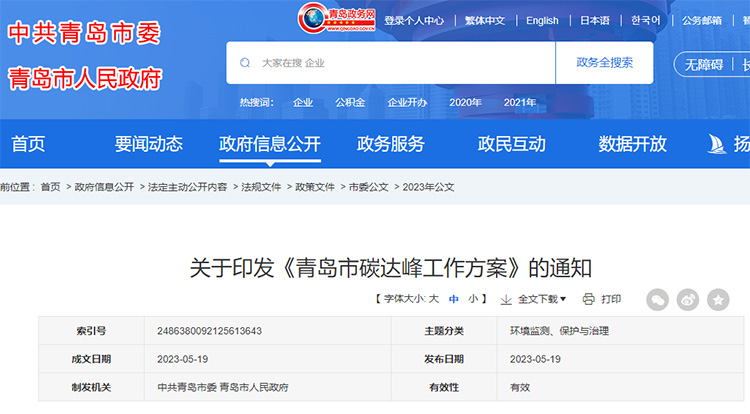
Task: Open the 数据开放 navigation tab
Action: tap(632, 144)
